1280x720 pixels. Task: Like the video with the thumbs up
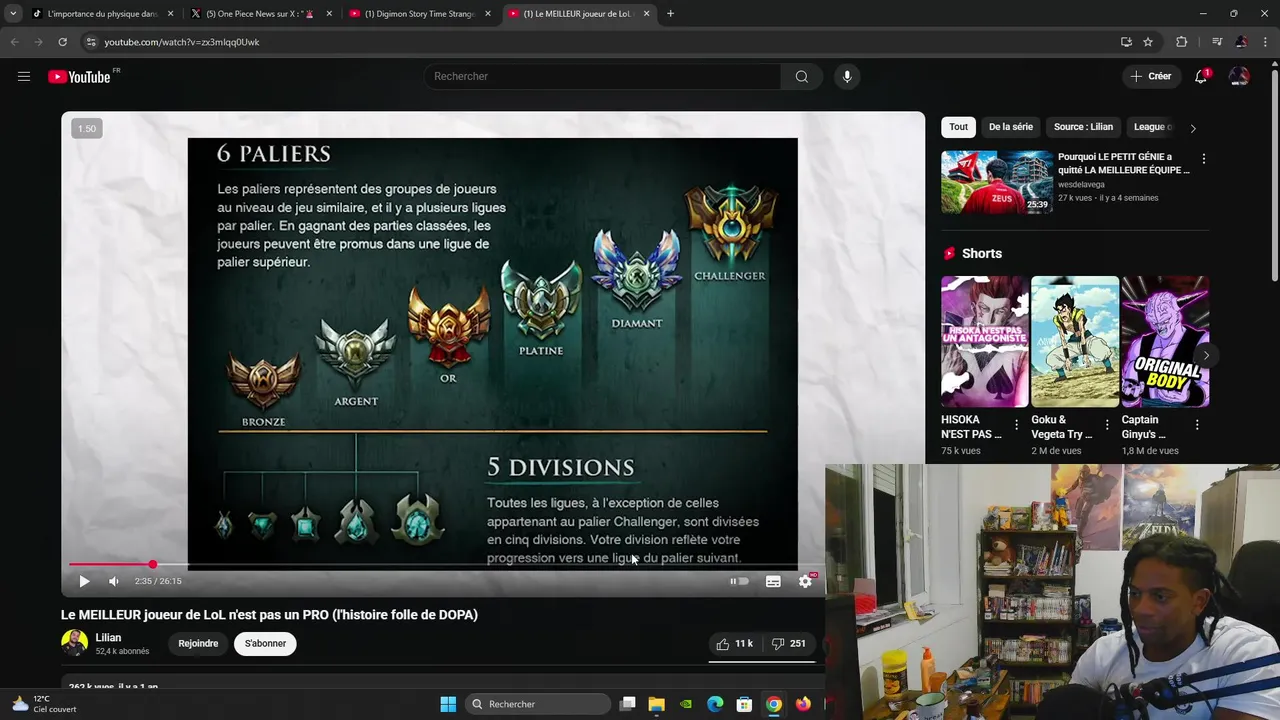735,644
